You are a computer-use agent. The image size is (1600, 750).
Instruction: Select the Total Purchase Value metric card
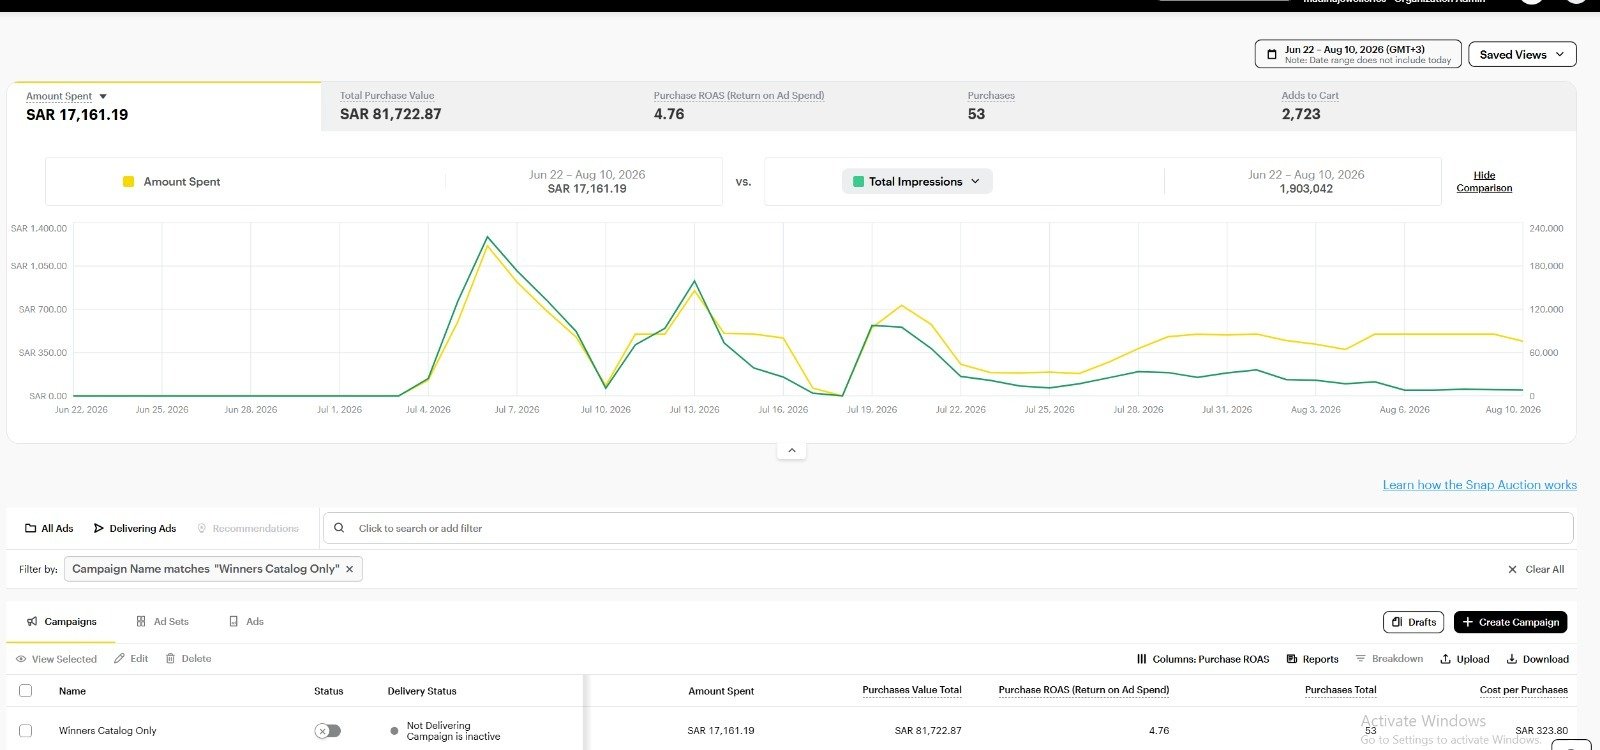477,106
